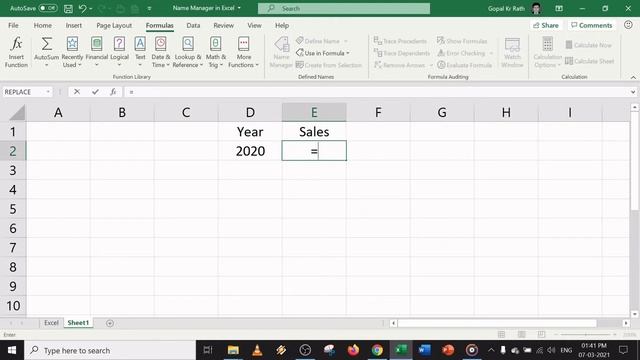Select cell D1 containing Year
The height and width of the screenshot is (360, 640).
tap(250, 131)
